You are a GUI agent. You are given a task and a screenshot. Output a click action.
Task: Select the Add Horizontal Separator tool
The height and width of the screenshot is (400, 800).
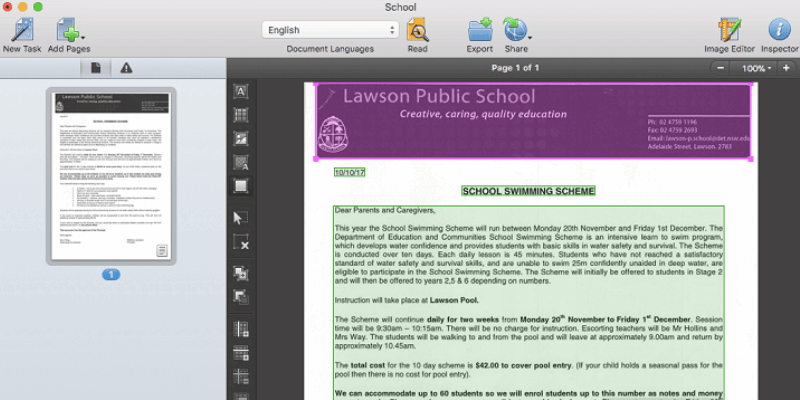[x=241, y=353]
